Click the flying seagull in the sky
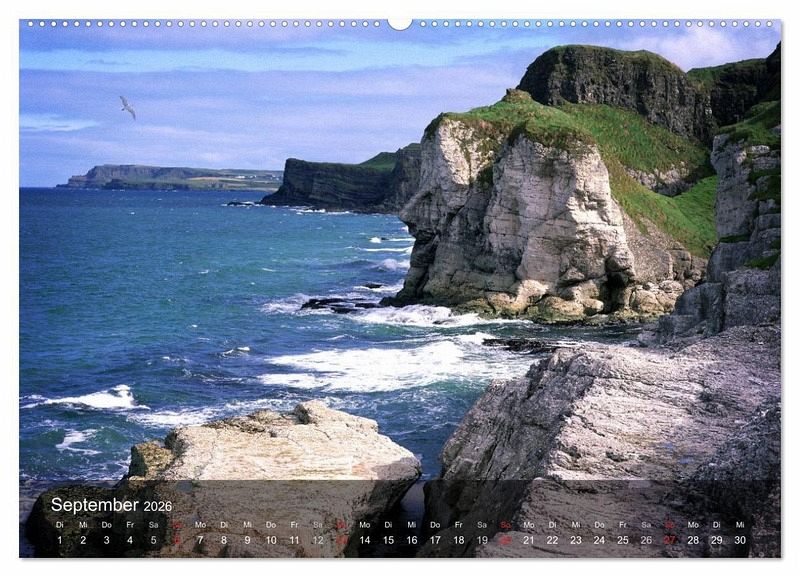 coord(128,107)
